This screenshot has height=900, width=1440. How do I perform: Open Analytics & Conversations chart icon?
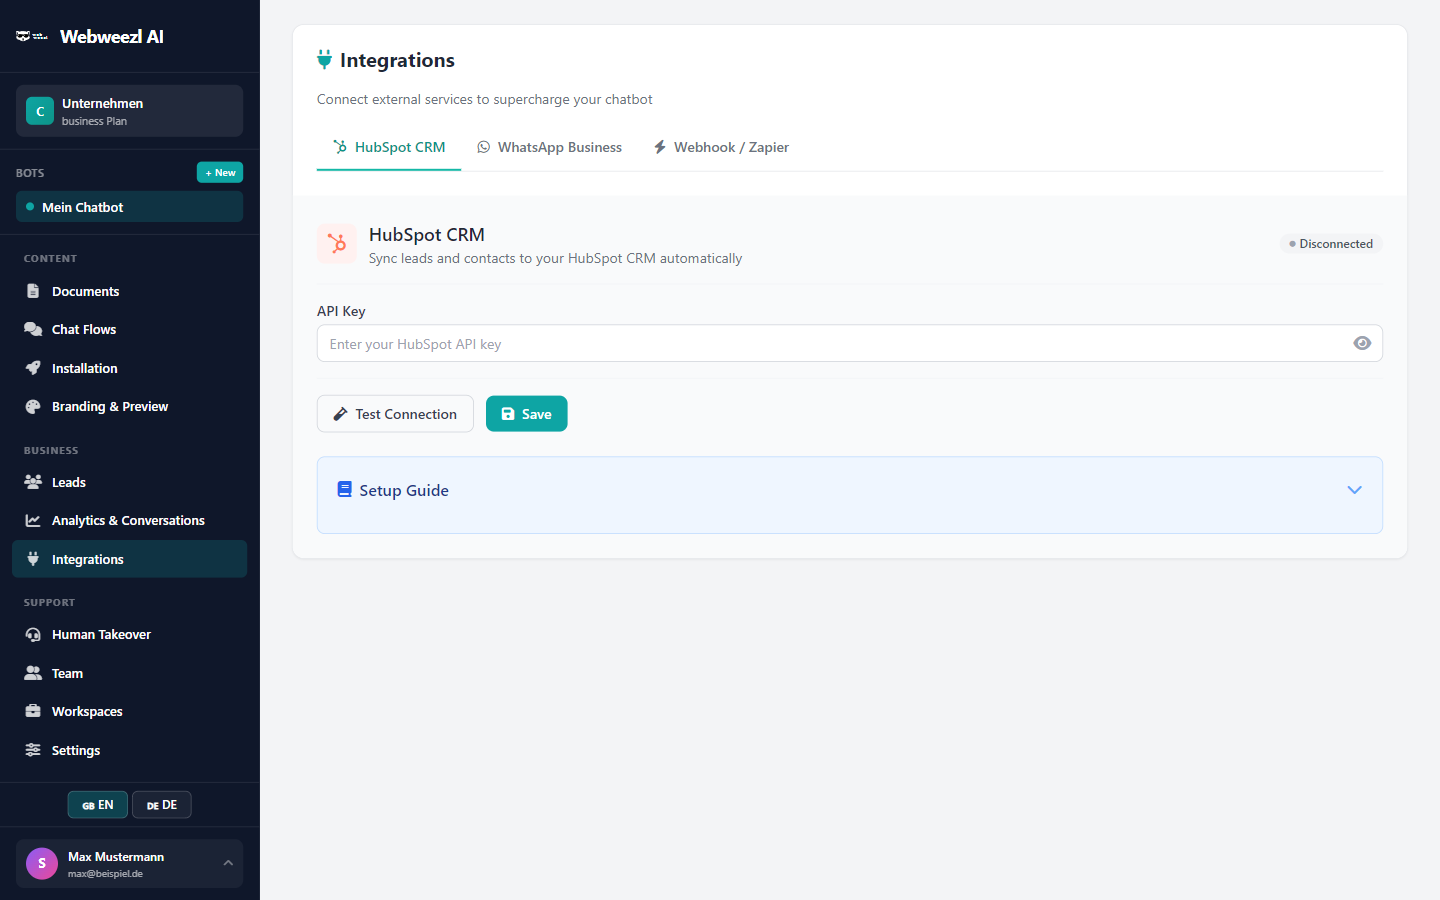click(33, 520)
